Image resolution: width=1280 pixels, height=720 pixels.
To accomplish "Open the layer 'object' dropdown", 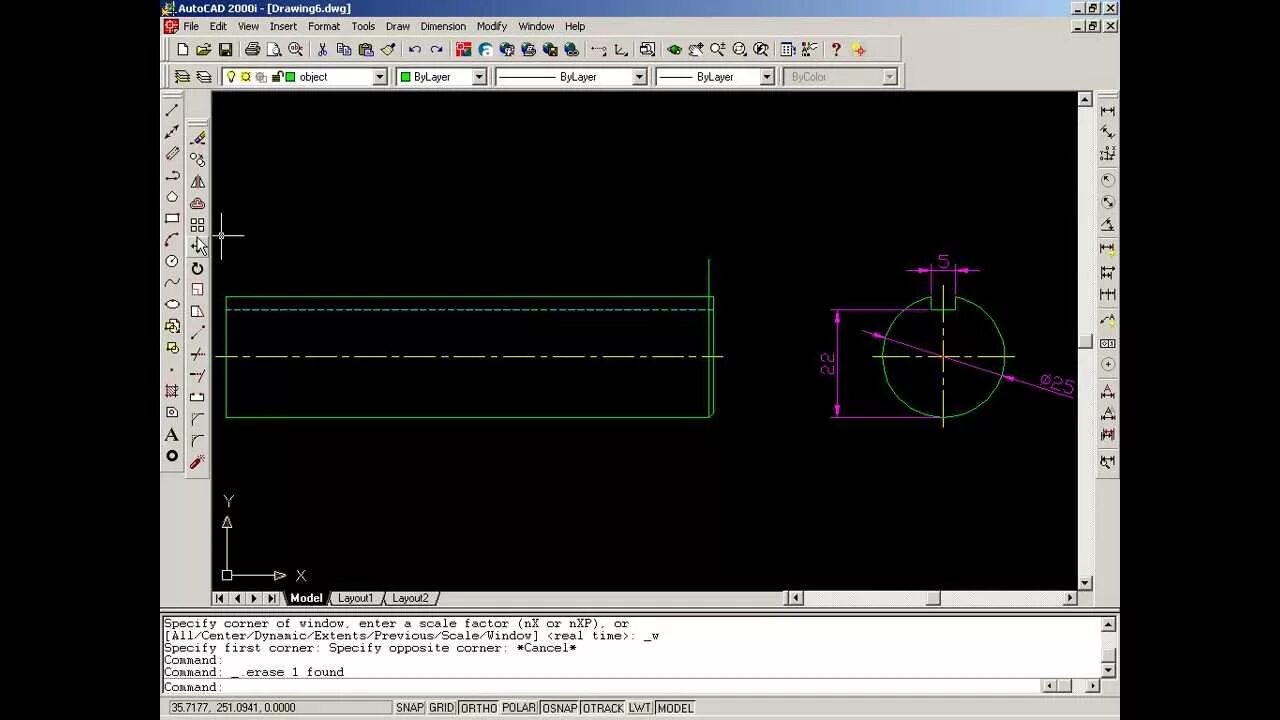I will (x=380, y=77).
